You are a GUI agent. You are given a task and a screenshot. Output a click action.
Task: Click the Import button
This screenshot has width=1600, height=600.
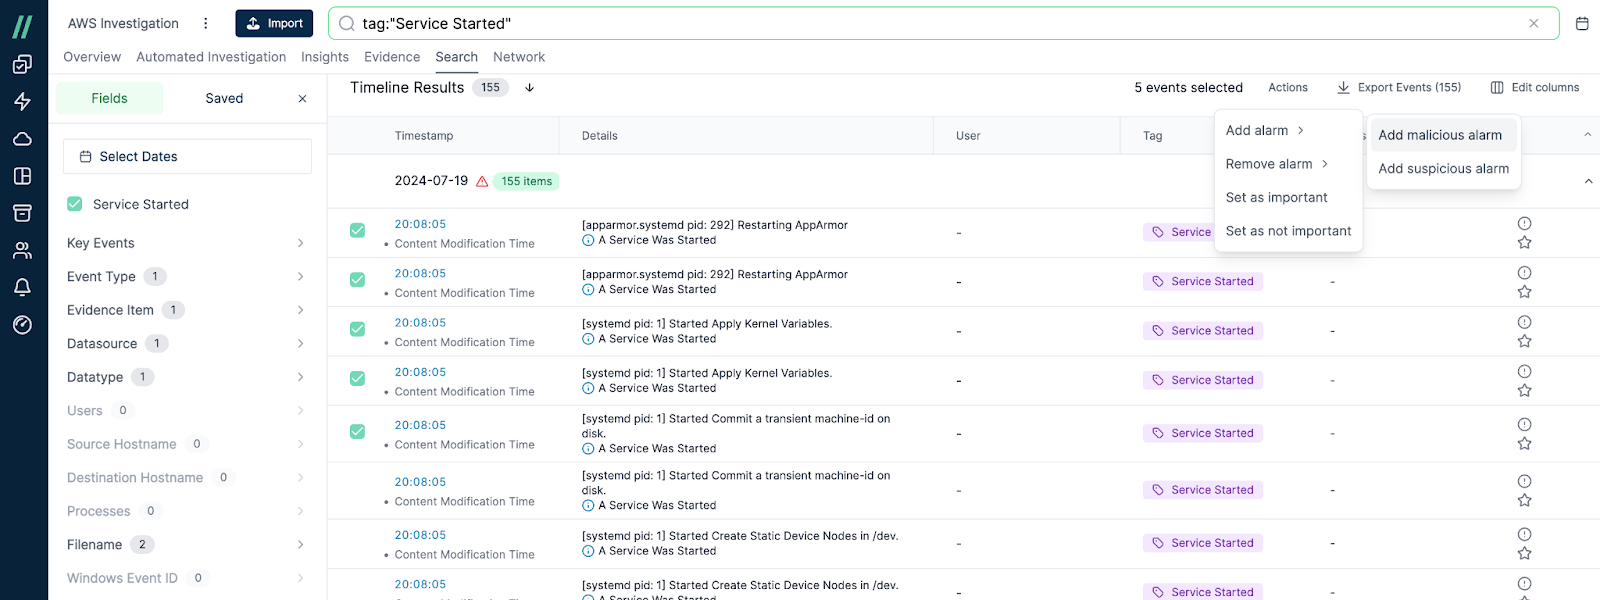pyautogui.click(x=274, y=23)
